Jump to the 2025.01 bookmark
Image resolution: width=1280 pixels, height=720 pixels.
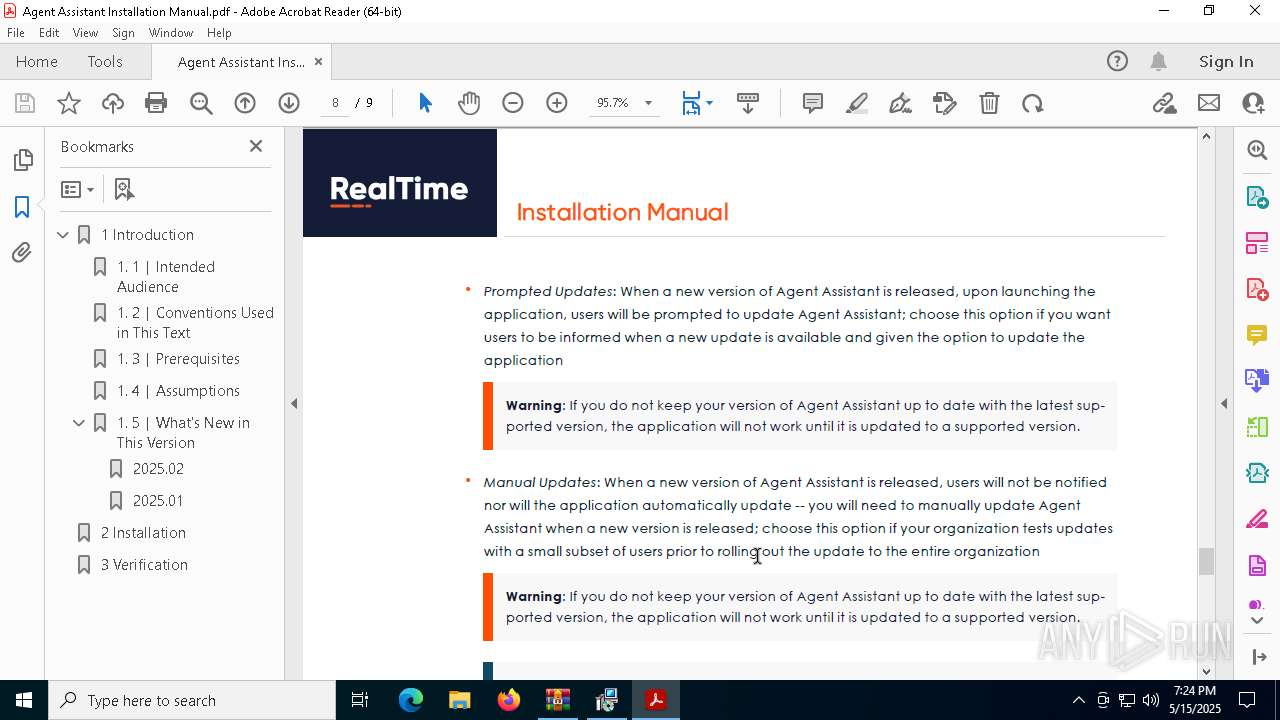(x=158, y=501)
